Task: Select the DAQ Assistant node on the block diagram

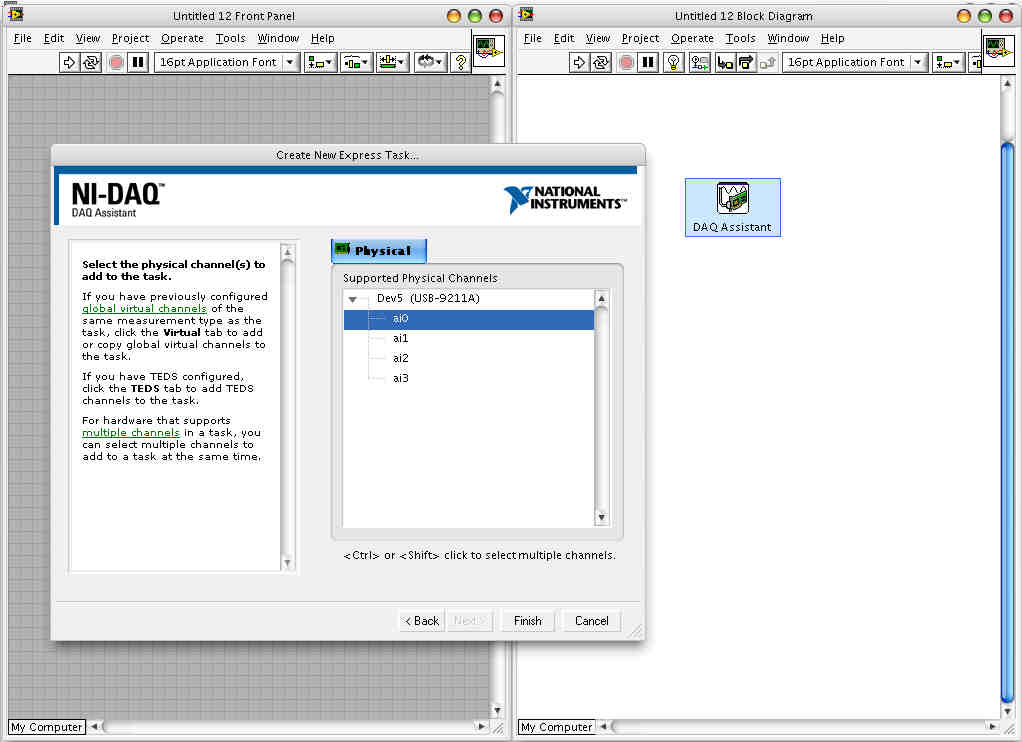Action: click(733, 207)
